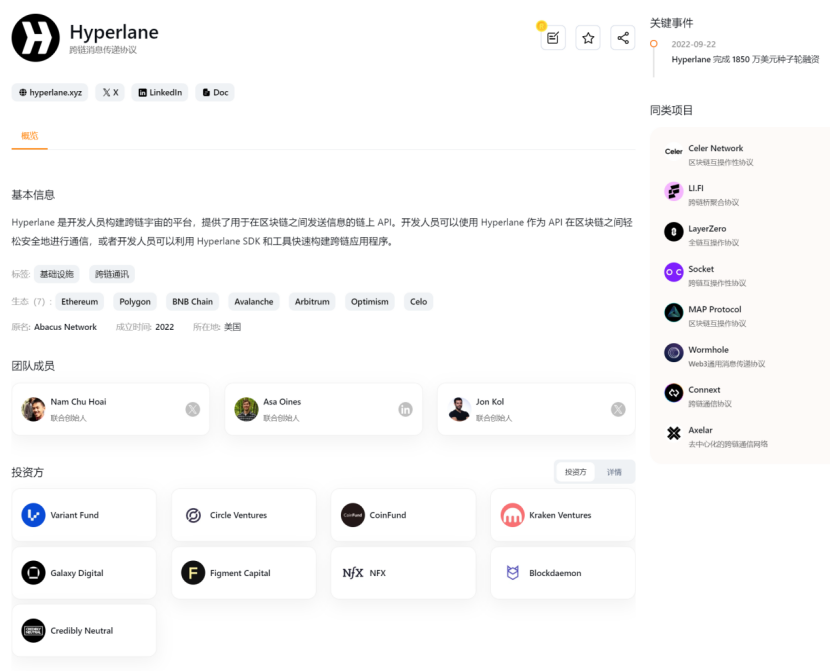Screen dimensions: 831x671
Task: Click Jon Kol's profile photo
Action: point(459,409)
